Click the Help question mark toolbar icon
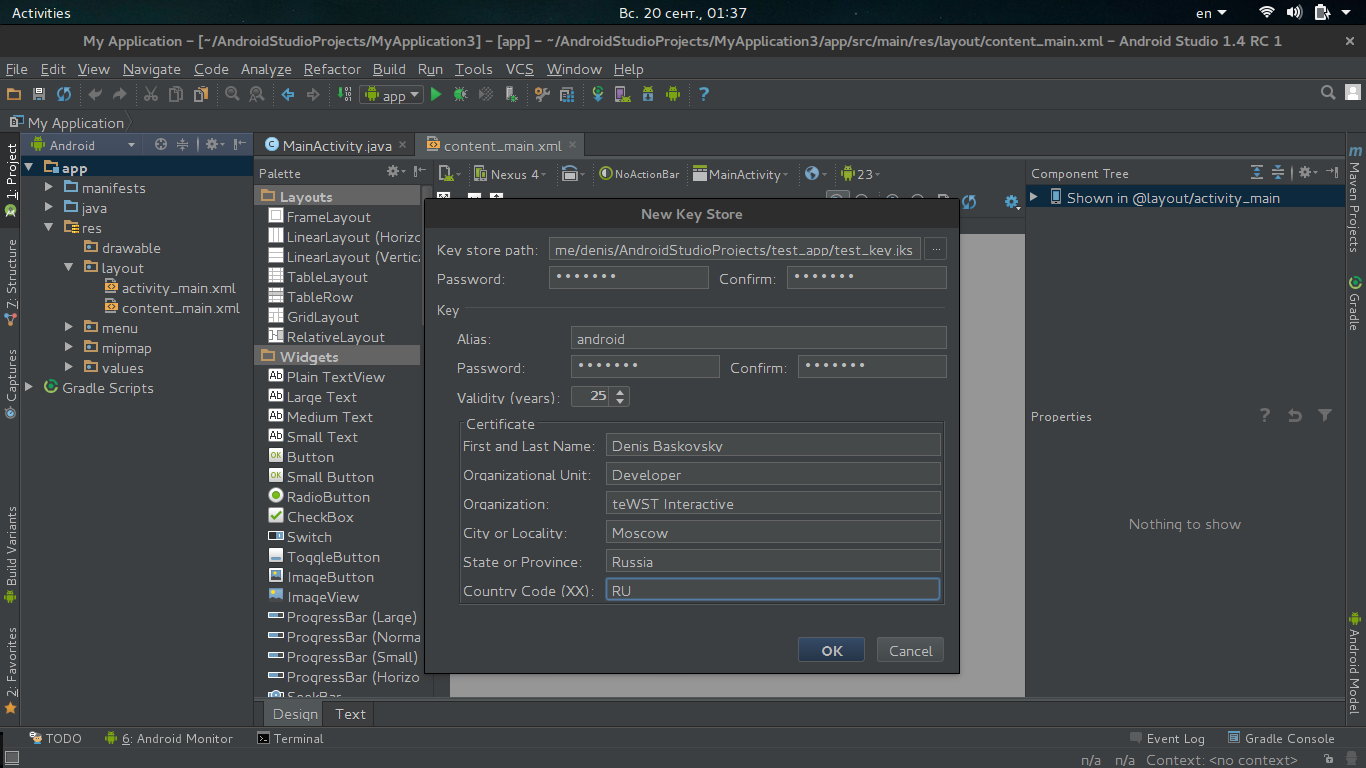Image resolution: width=1366 pixels, height=768 pixels. click(x=704, y=94)
